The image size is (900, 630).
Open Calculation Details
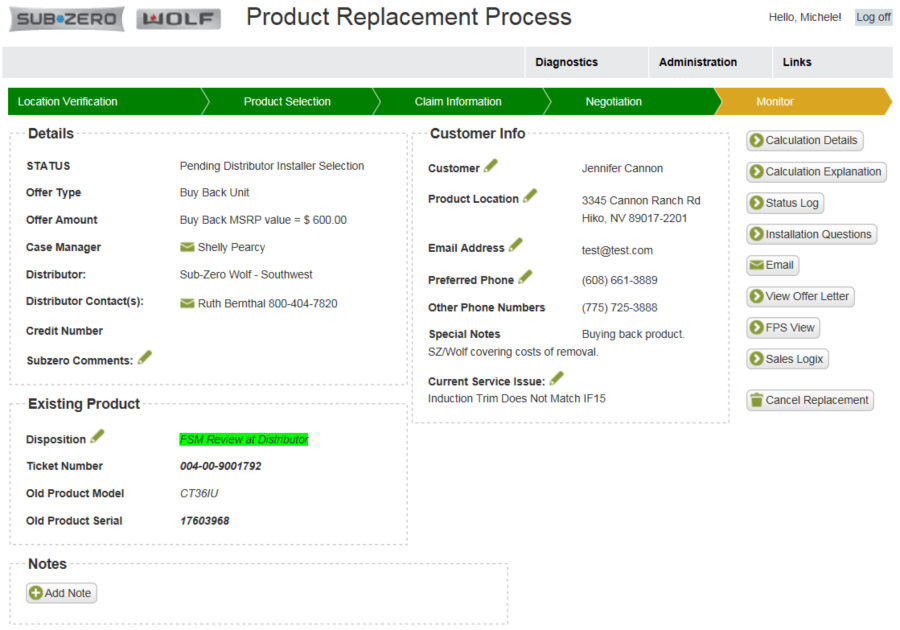[x=805, y=141]
